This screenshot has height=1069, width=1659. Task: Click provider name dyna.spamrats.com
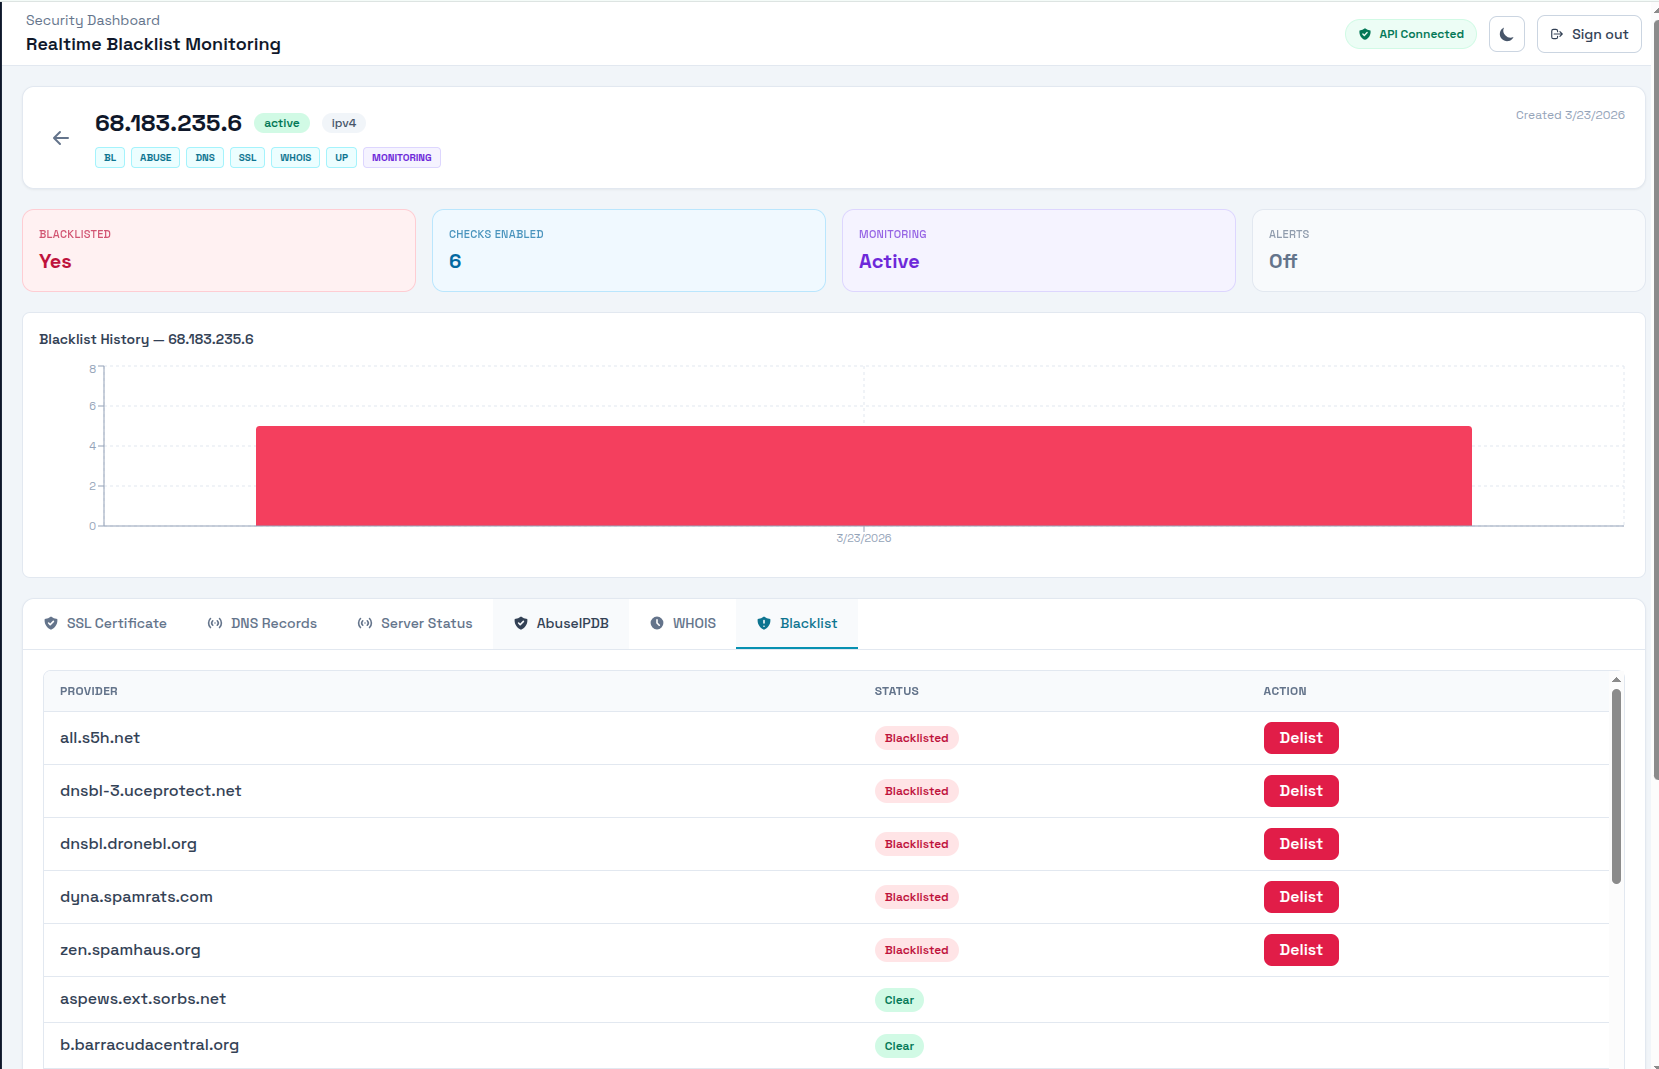coord(136,897)
